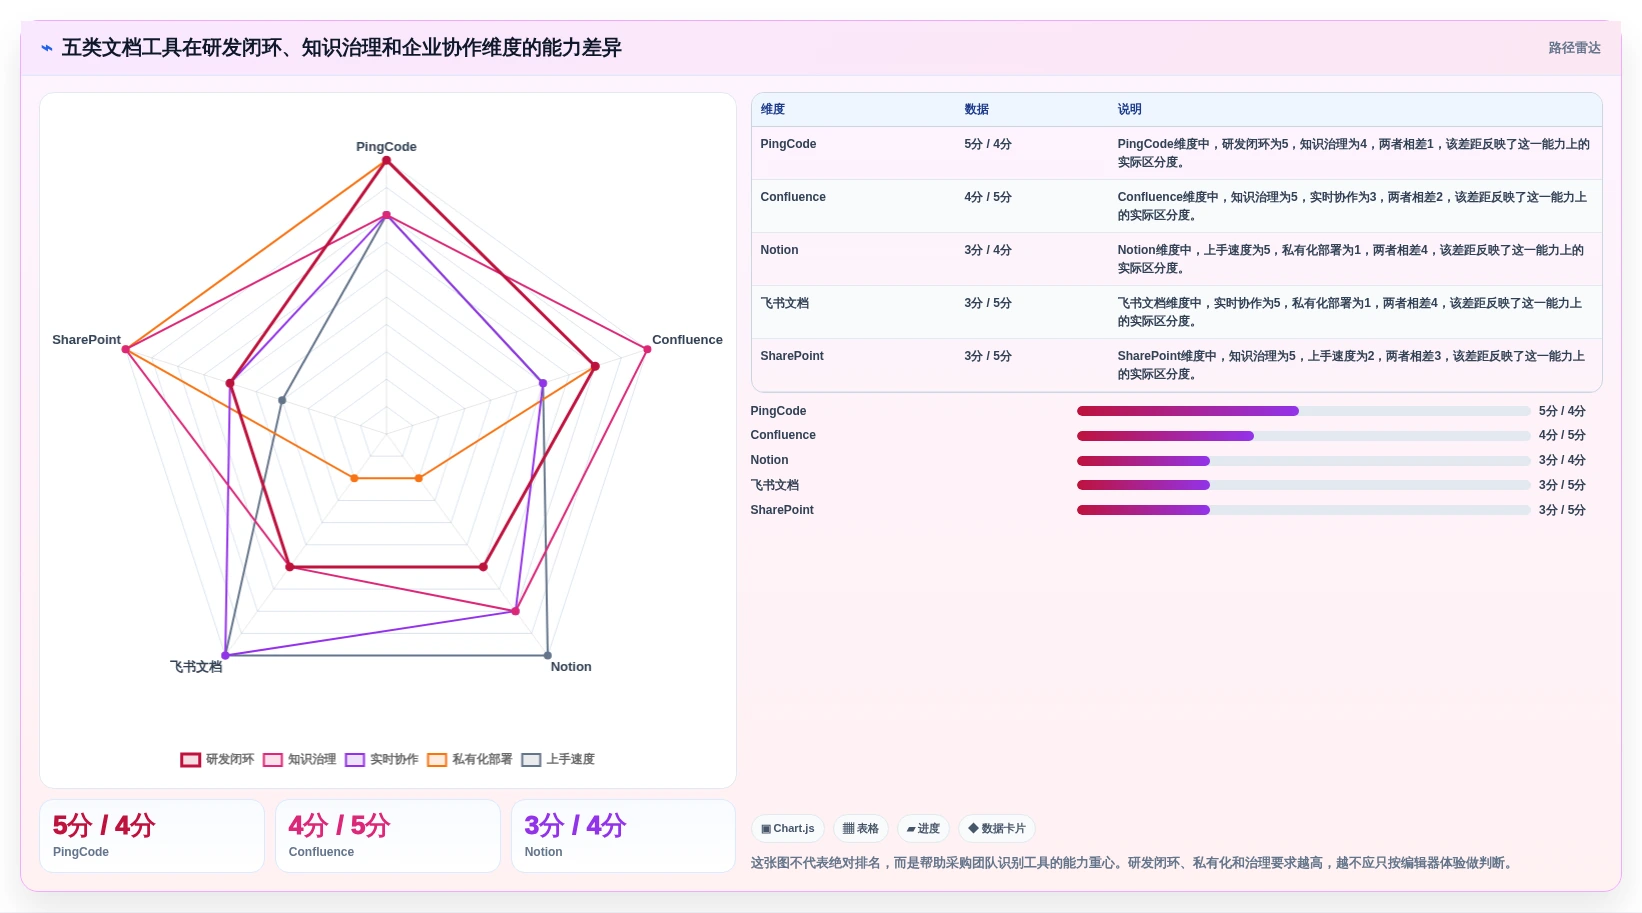The image size is (1642, 913).
Task: Click the 5分 / 4分 value after PingCode's progress bar
Action: click(1562, 411)
